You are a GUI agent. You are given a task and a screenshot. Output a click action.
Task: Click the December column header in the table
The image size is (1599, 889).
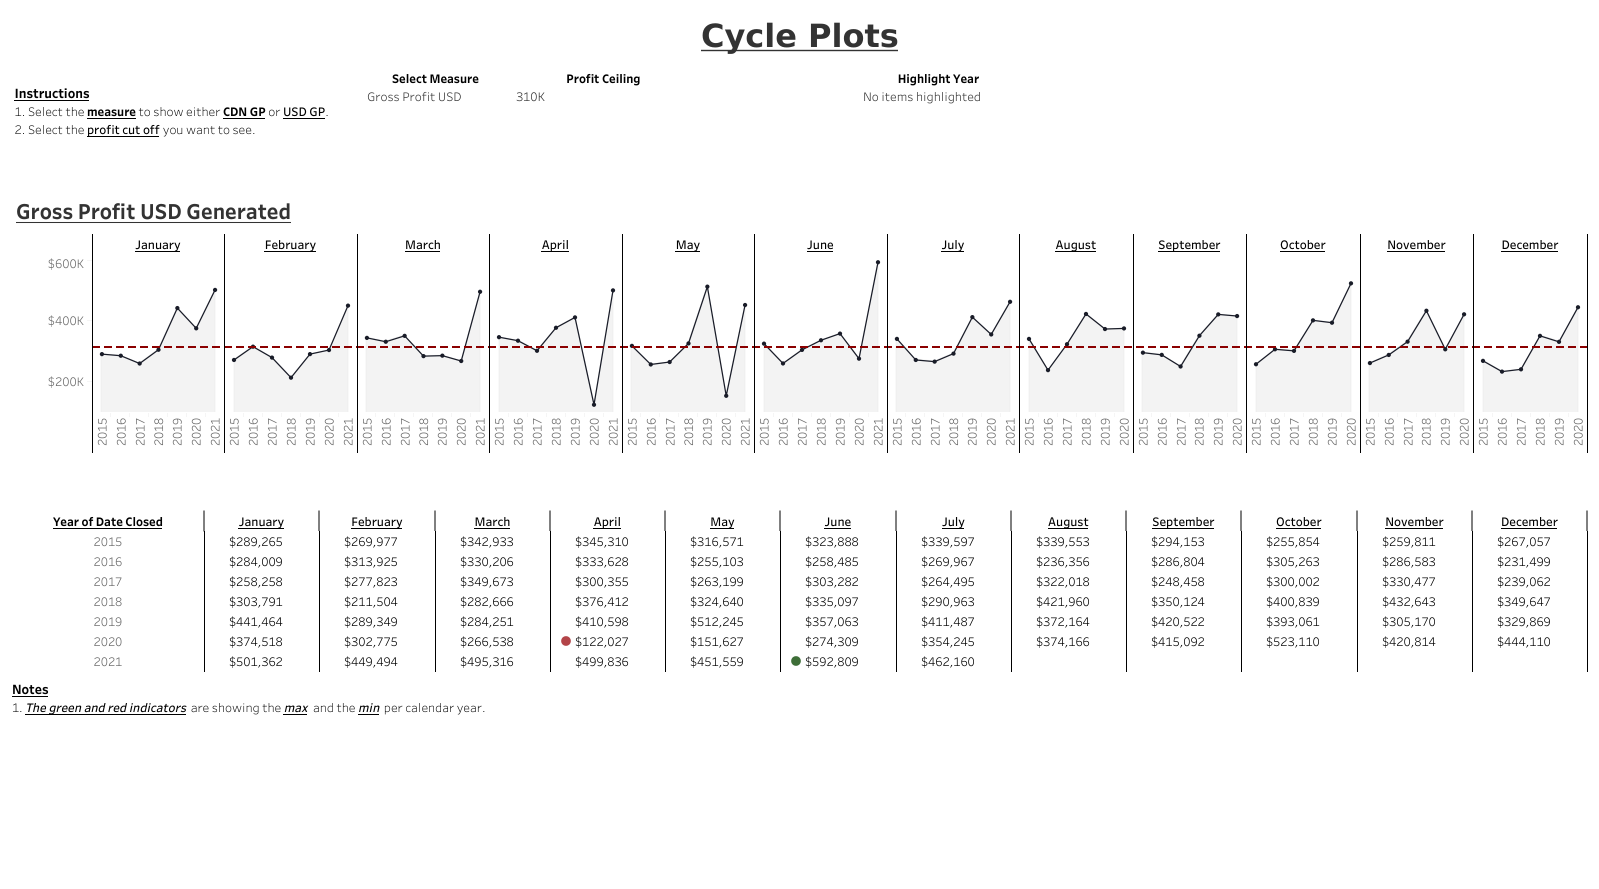(x=1528, y=522)
